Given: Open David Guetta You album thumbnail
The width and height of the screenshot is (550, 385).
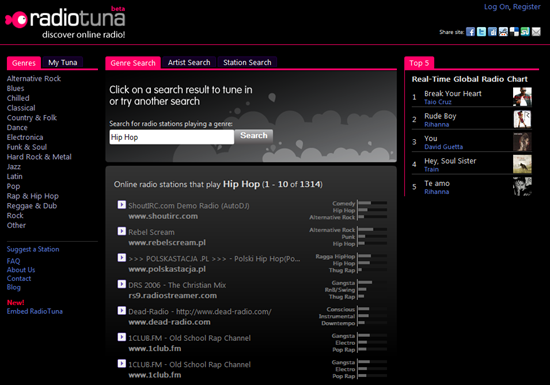Looking at the screenshot, I should tap(522, 142).
